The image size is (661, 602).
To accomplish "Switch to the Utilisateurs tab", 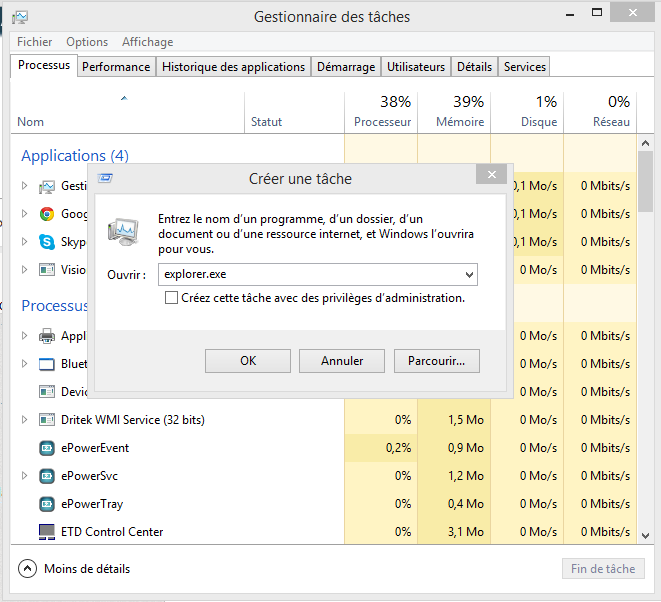I will tap(416, 67).
